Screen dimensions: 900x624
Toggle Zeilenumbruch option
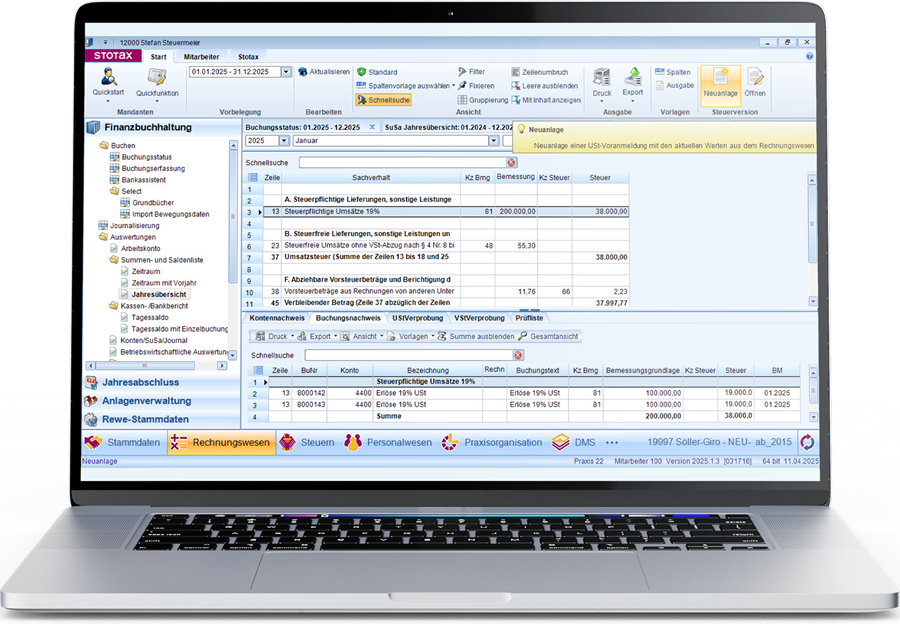[x=540, y=72]
